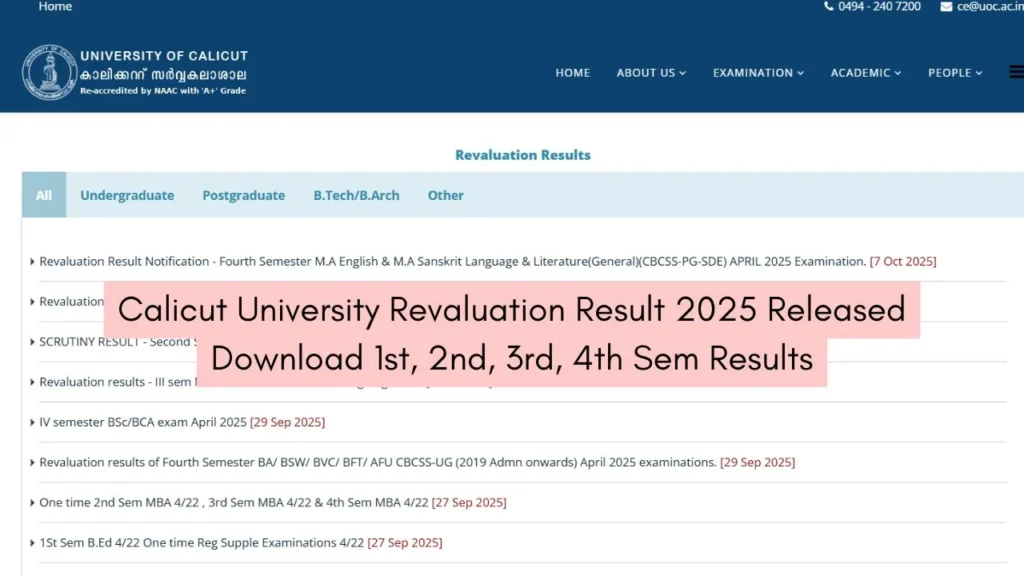Open the B.Tech/B.Arch tab
1024x576 pixels.
(x=356, y=195)
